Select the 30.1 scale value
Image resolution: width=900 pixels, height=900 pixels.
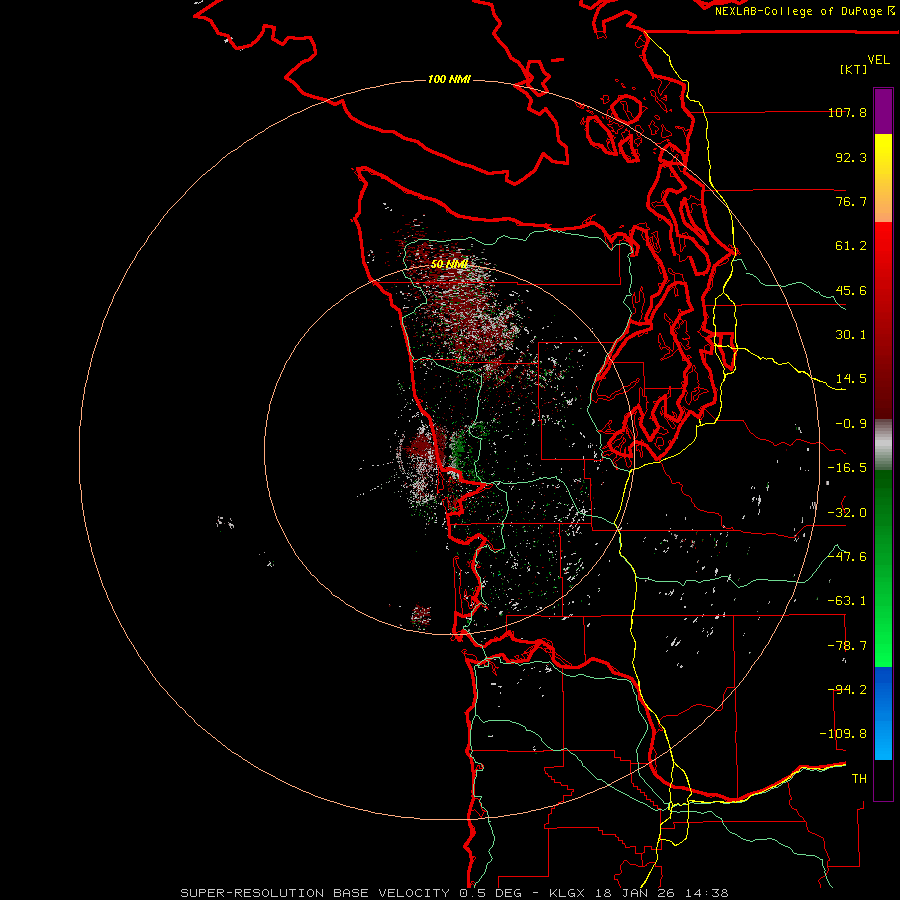pos(851,335)
